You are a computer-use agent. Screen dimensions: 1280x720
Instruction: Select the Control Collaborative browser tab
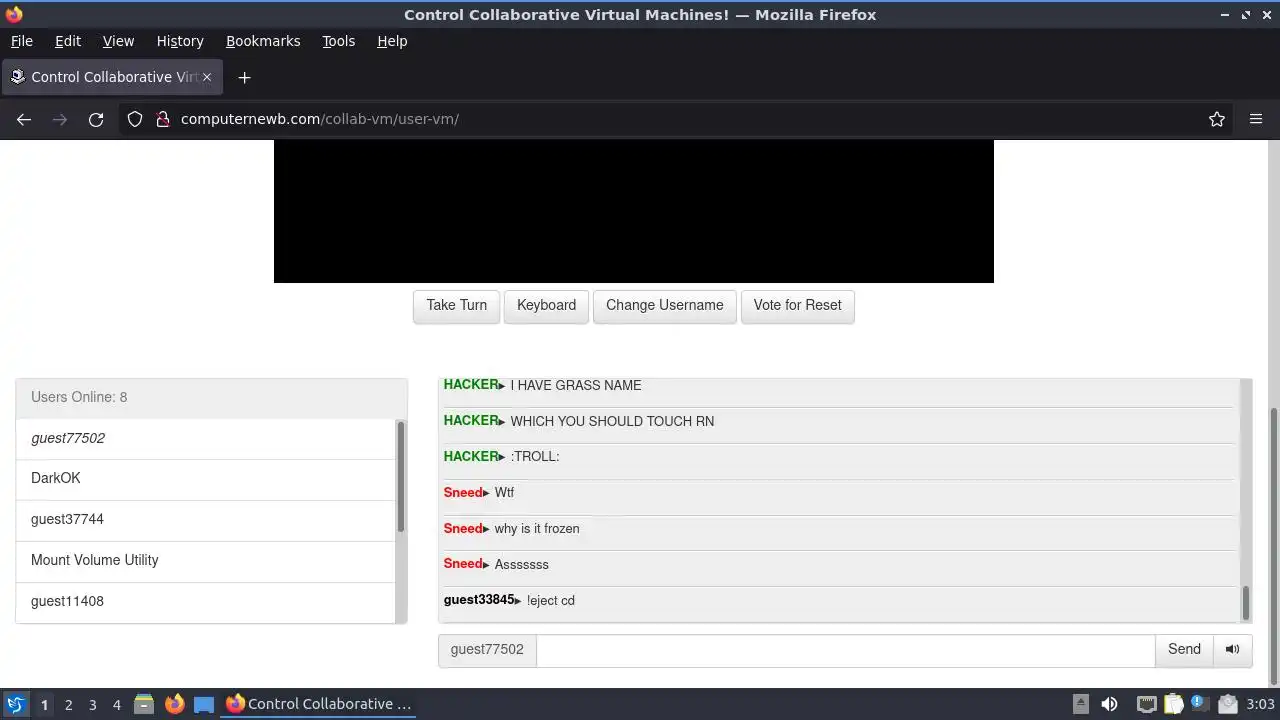(112, 77)
